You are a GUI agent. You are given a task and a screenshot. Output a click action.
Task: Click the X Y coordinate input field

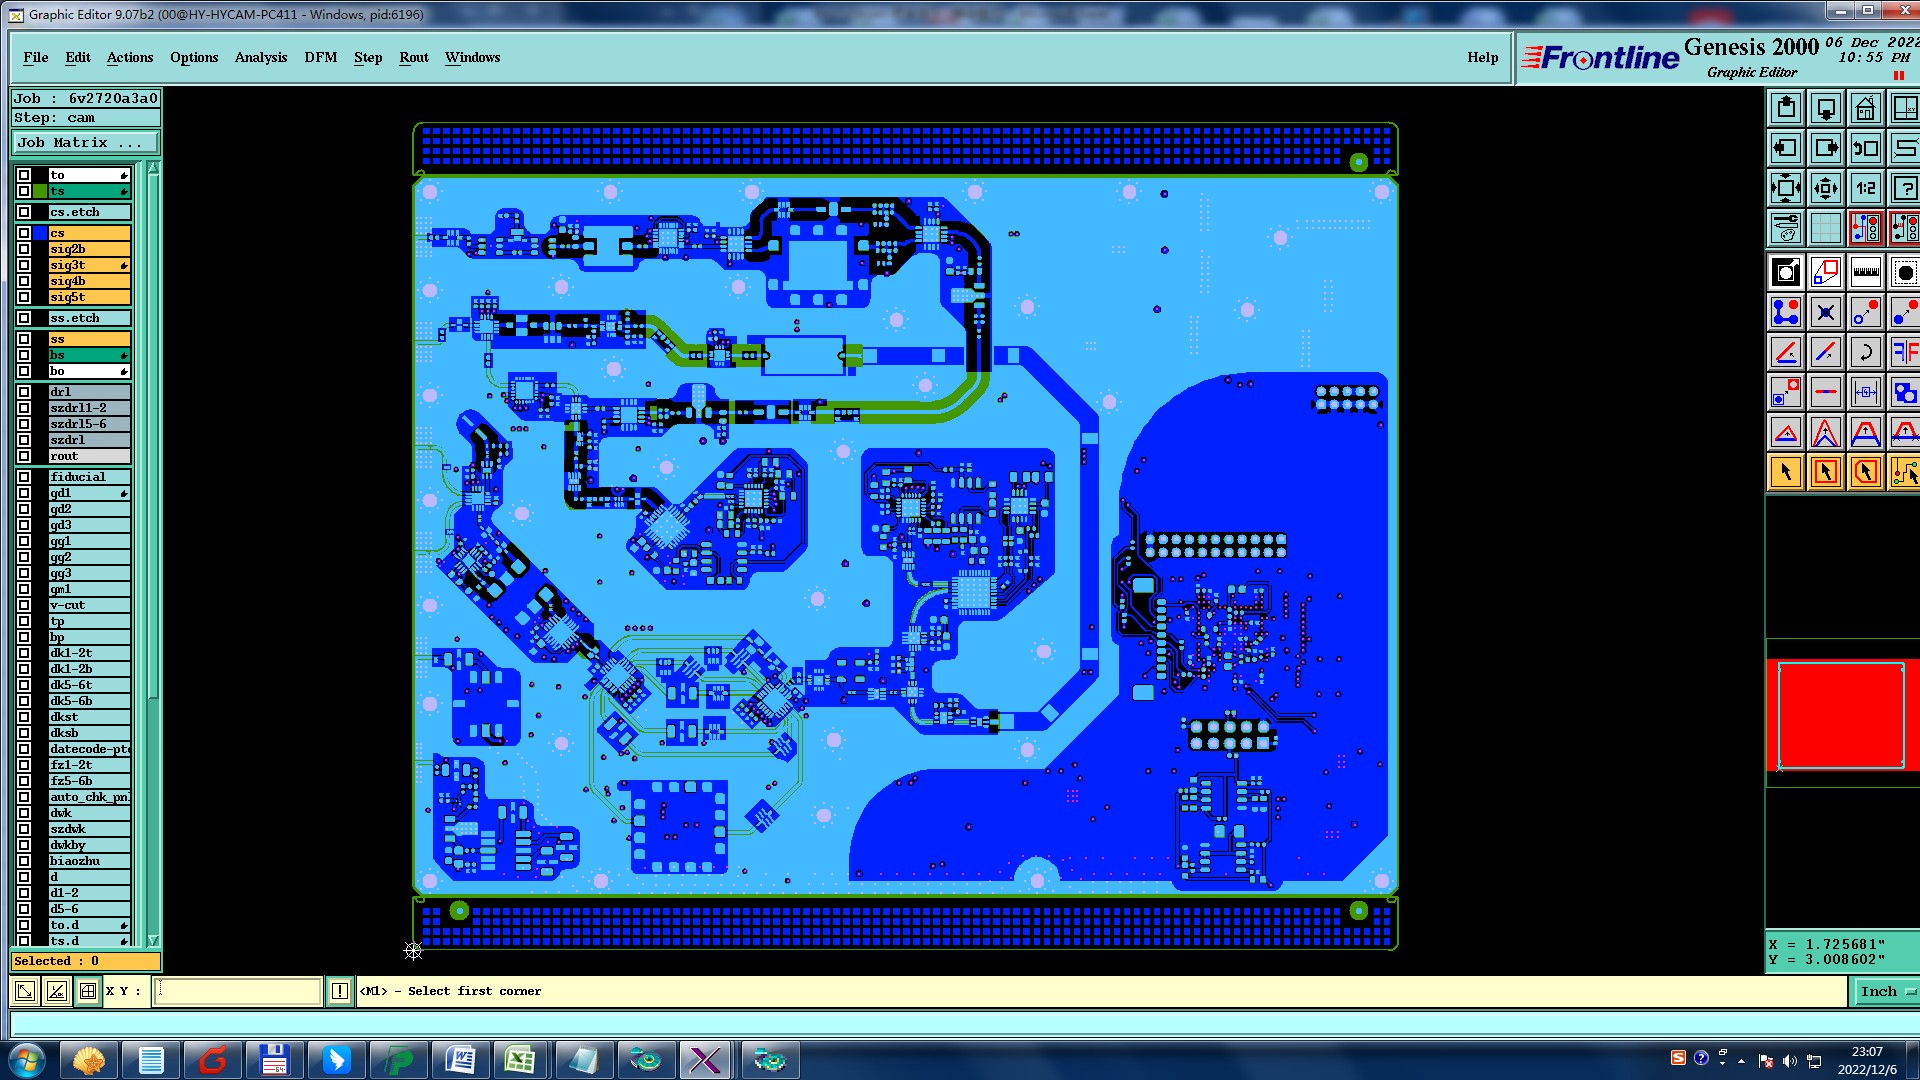coord(238,991)
